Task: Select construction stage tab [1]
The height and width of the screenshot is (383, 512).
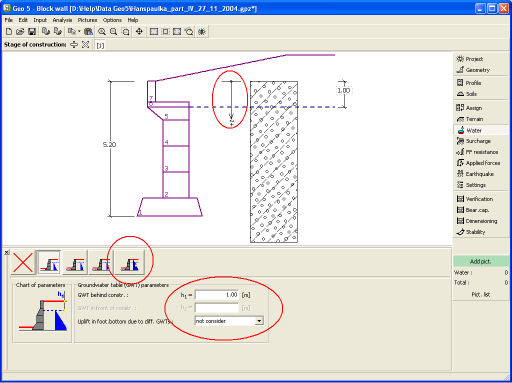Action: pyautogui.click(x=100, y=45)
